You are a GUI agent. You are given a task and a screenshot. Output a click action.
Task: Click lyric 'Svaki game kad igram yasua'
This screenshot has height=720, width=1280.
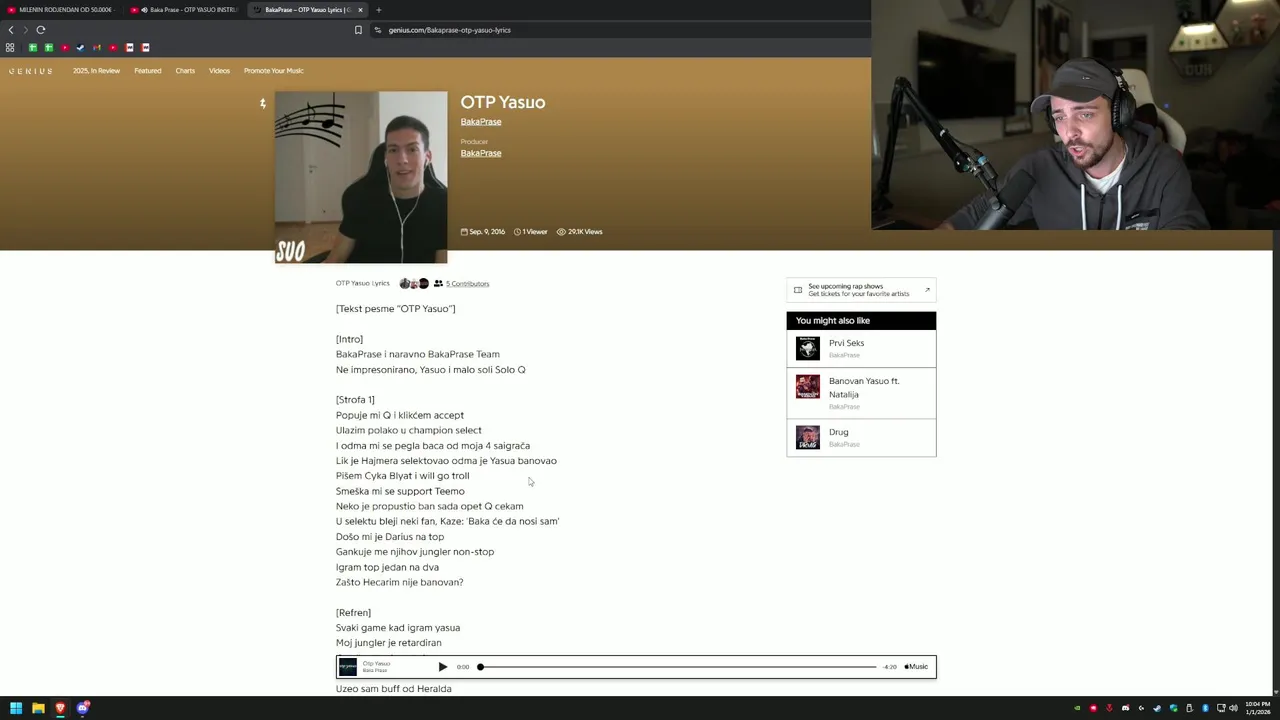point(398,628)
